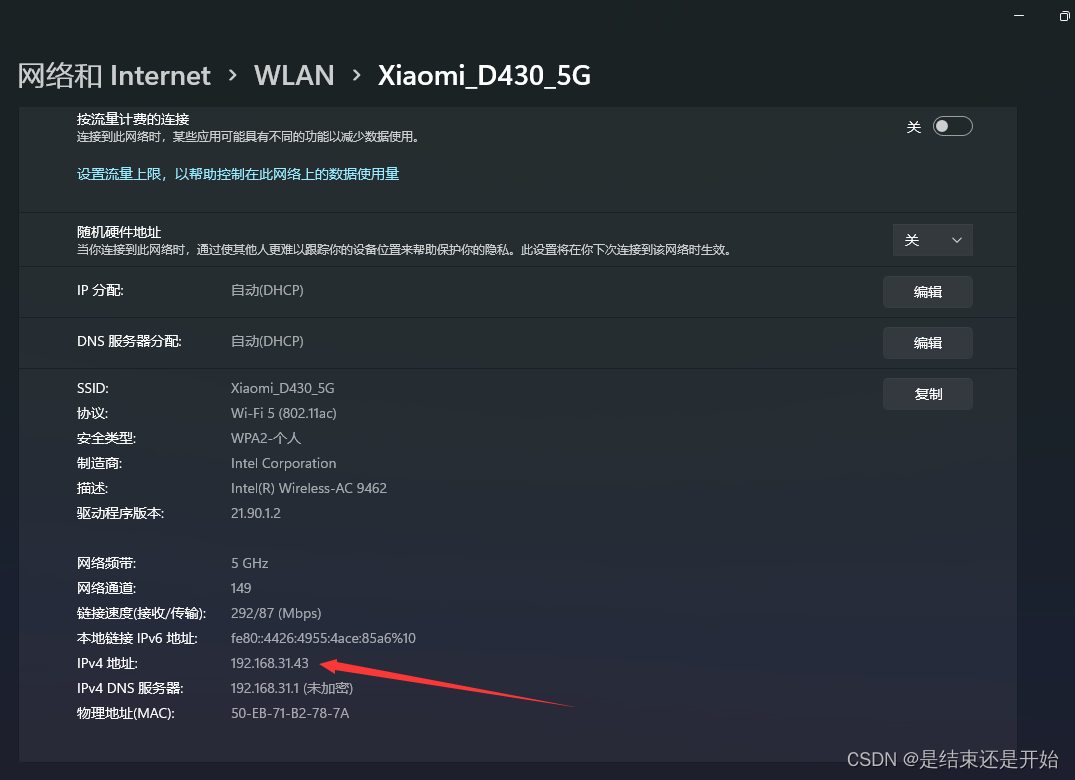Select the IPv4 address 192.168.31.43

point(269,663)
